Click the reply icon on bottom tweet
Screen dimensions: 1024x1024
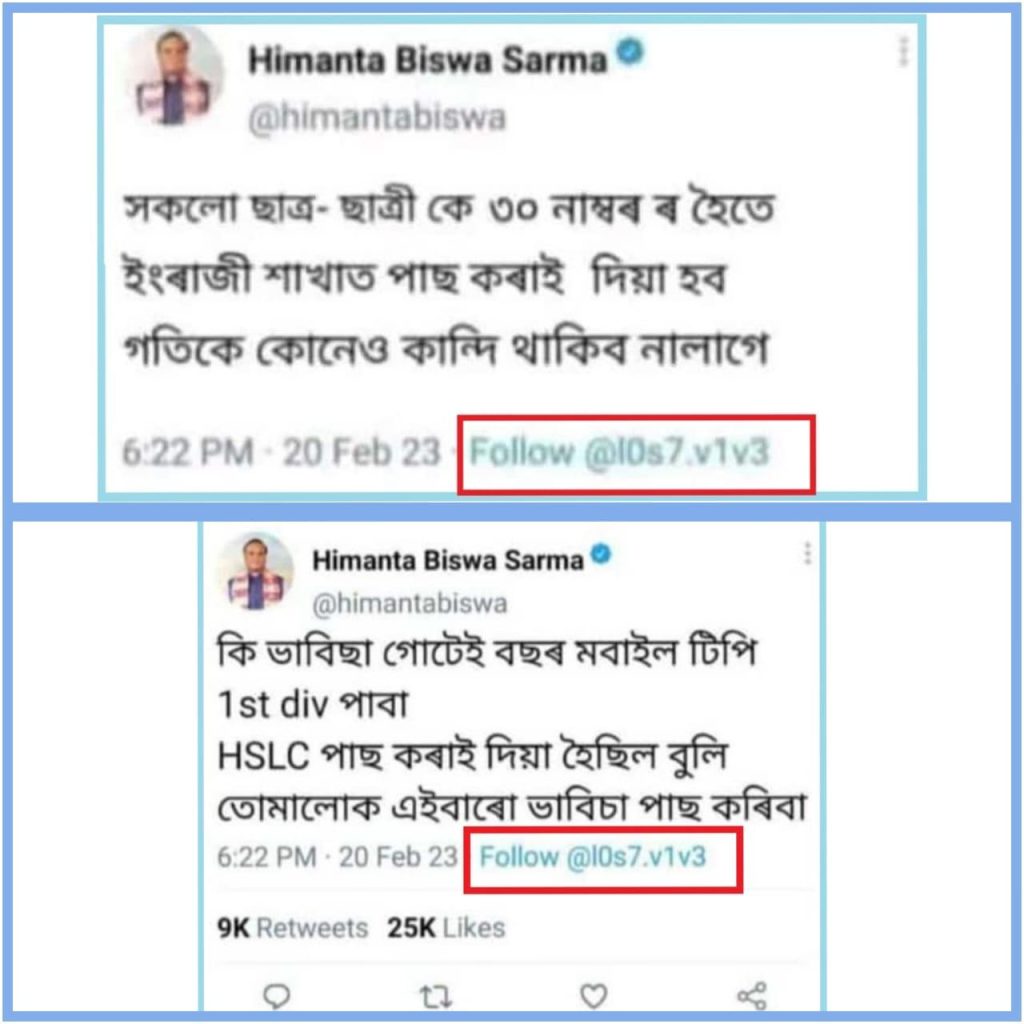276,996
